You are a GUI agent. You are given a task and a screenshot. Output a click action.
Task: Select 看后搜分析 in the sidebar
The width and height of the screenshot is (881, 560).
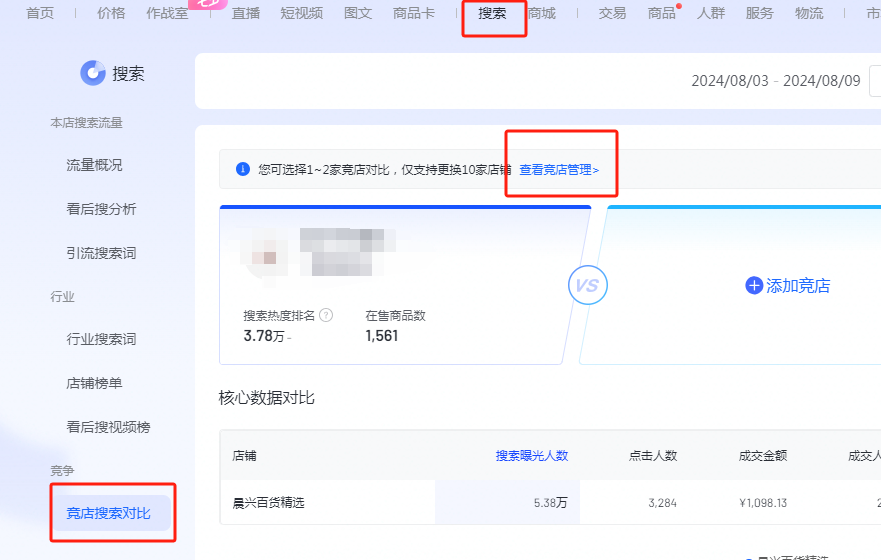click(x=101, y=209)
